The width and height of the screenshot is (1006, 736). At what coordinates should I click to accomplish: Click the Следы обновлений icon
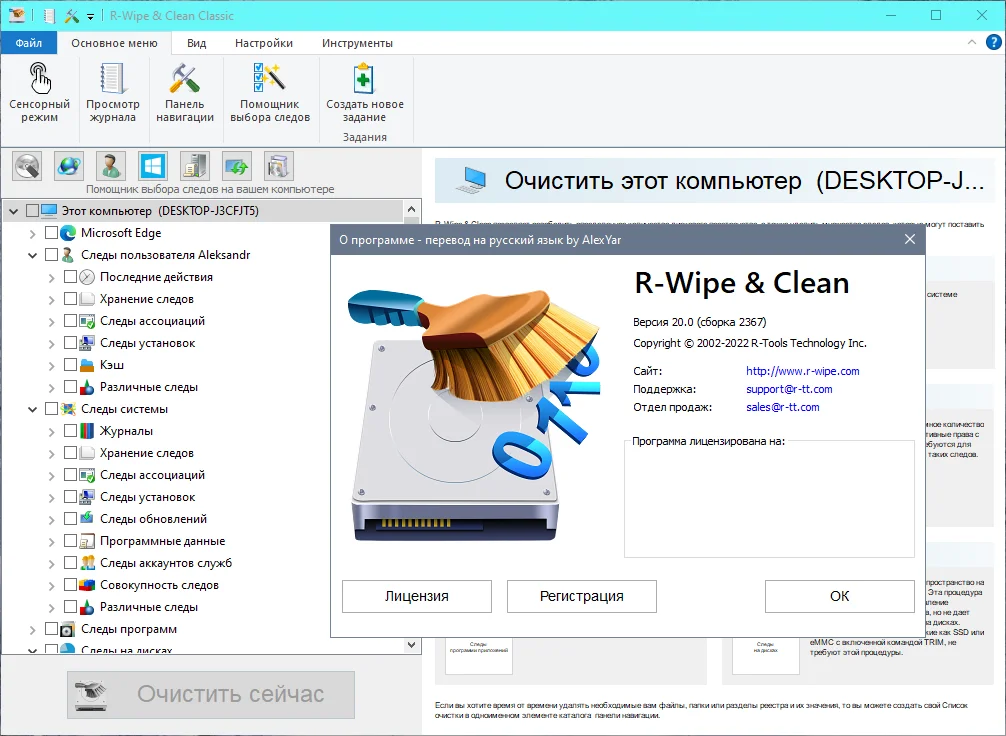pyautogui.click(x=87, y=518)
